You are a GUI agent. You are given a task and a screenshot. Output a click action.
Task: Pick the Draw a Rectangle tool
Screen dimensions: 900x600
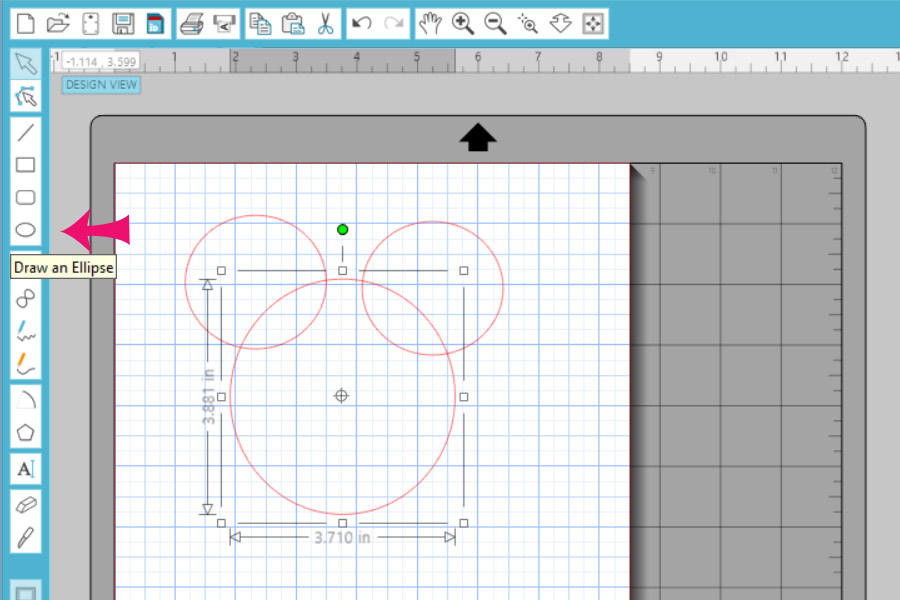(x=25, y=165)
